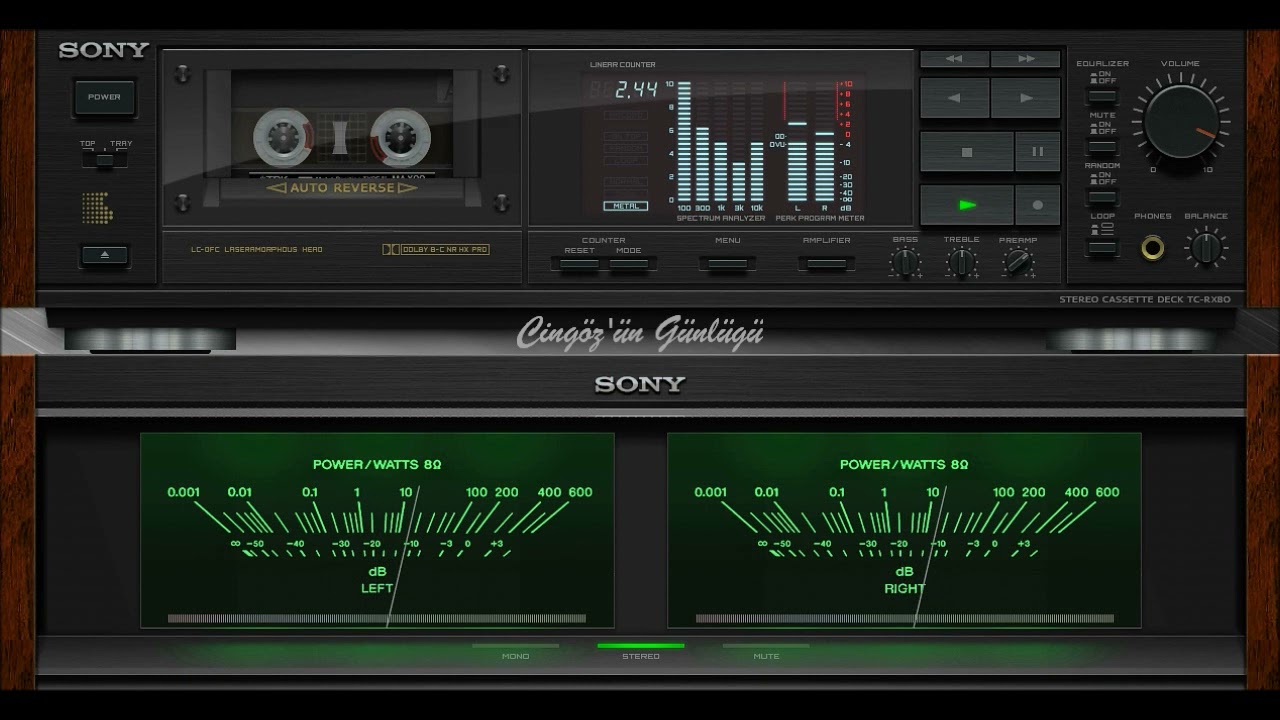Click the fast-forward double-arrow button
Image resolution: width=1280 pixels, height=720 pixels.
1026,59
